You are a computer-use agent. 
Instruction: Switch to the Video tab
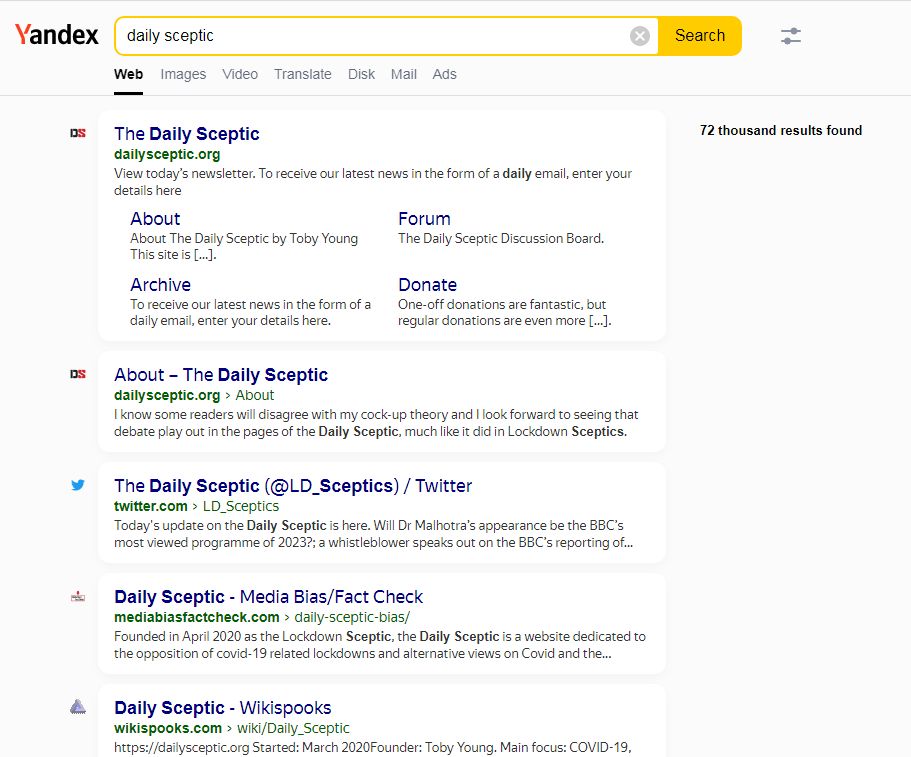click(x=240, y=74)
